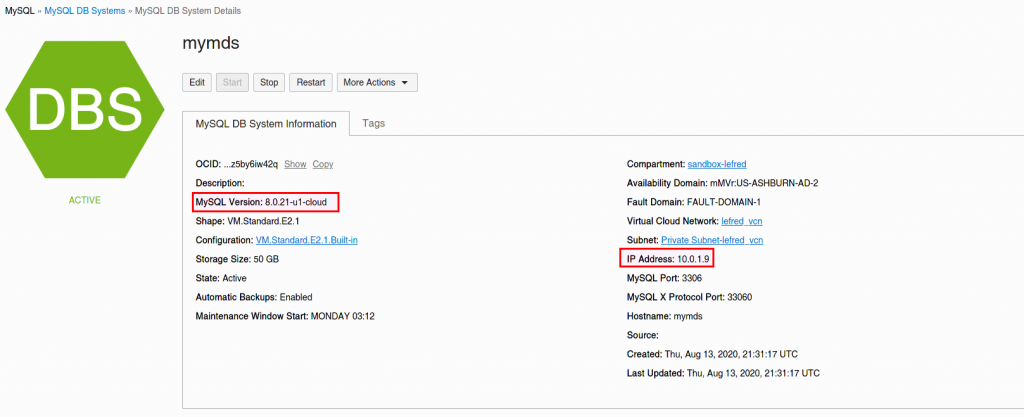Copy the OCID value
Screen dimensions: 1024x417
coord(323,164)
